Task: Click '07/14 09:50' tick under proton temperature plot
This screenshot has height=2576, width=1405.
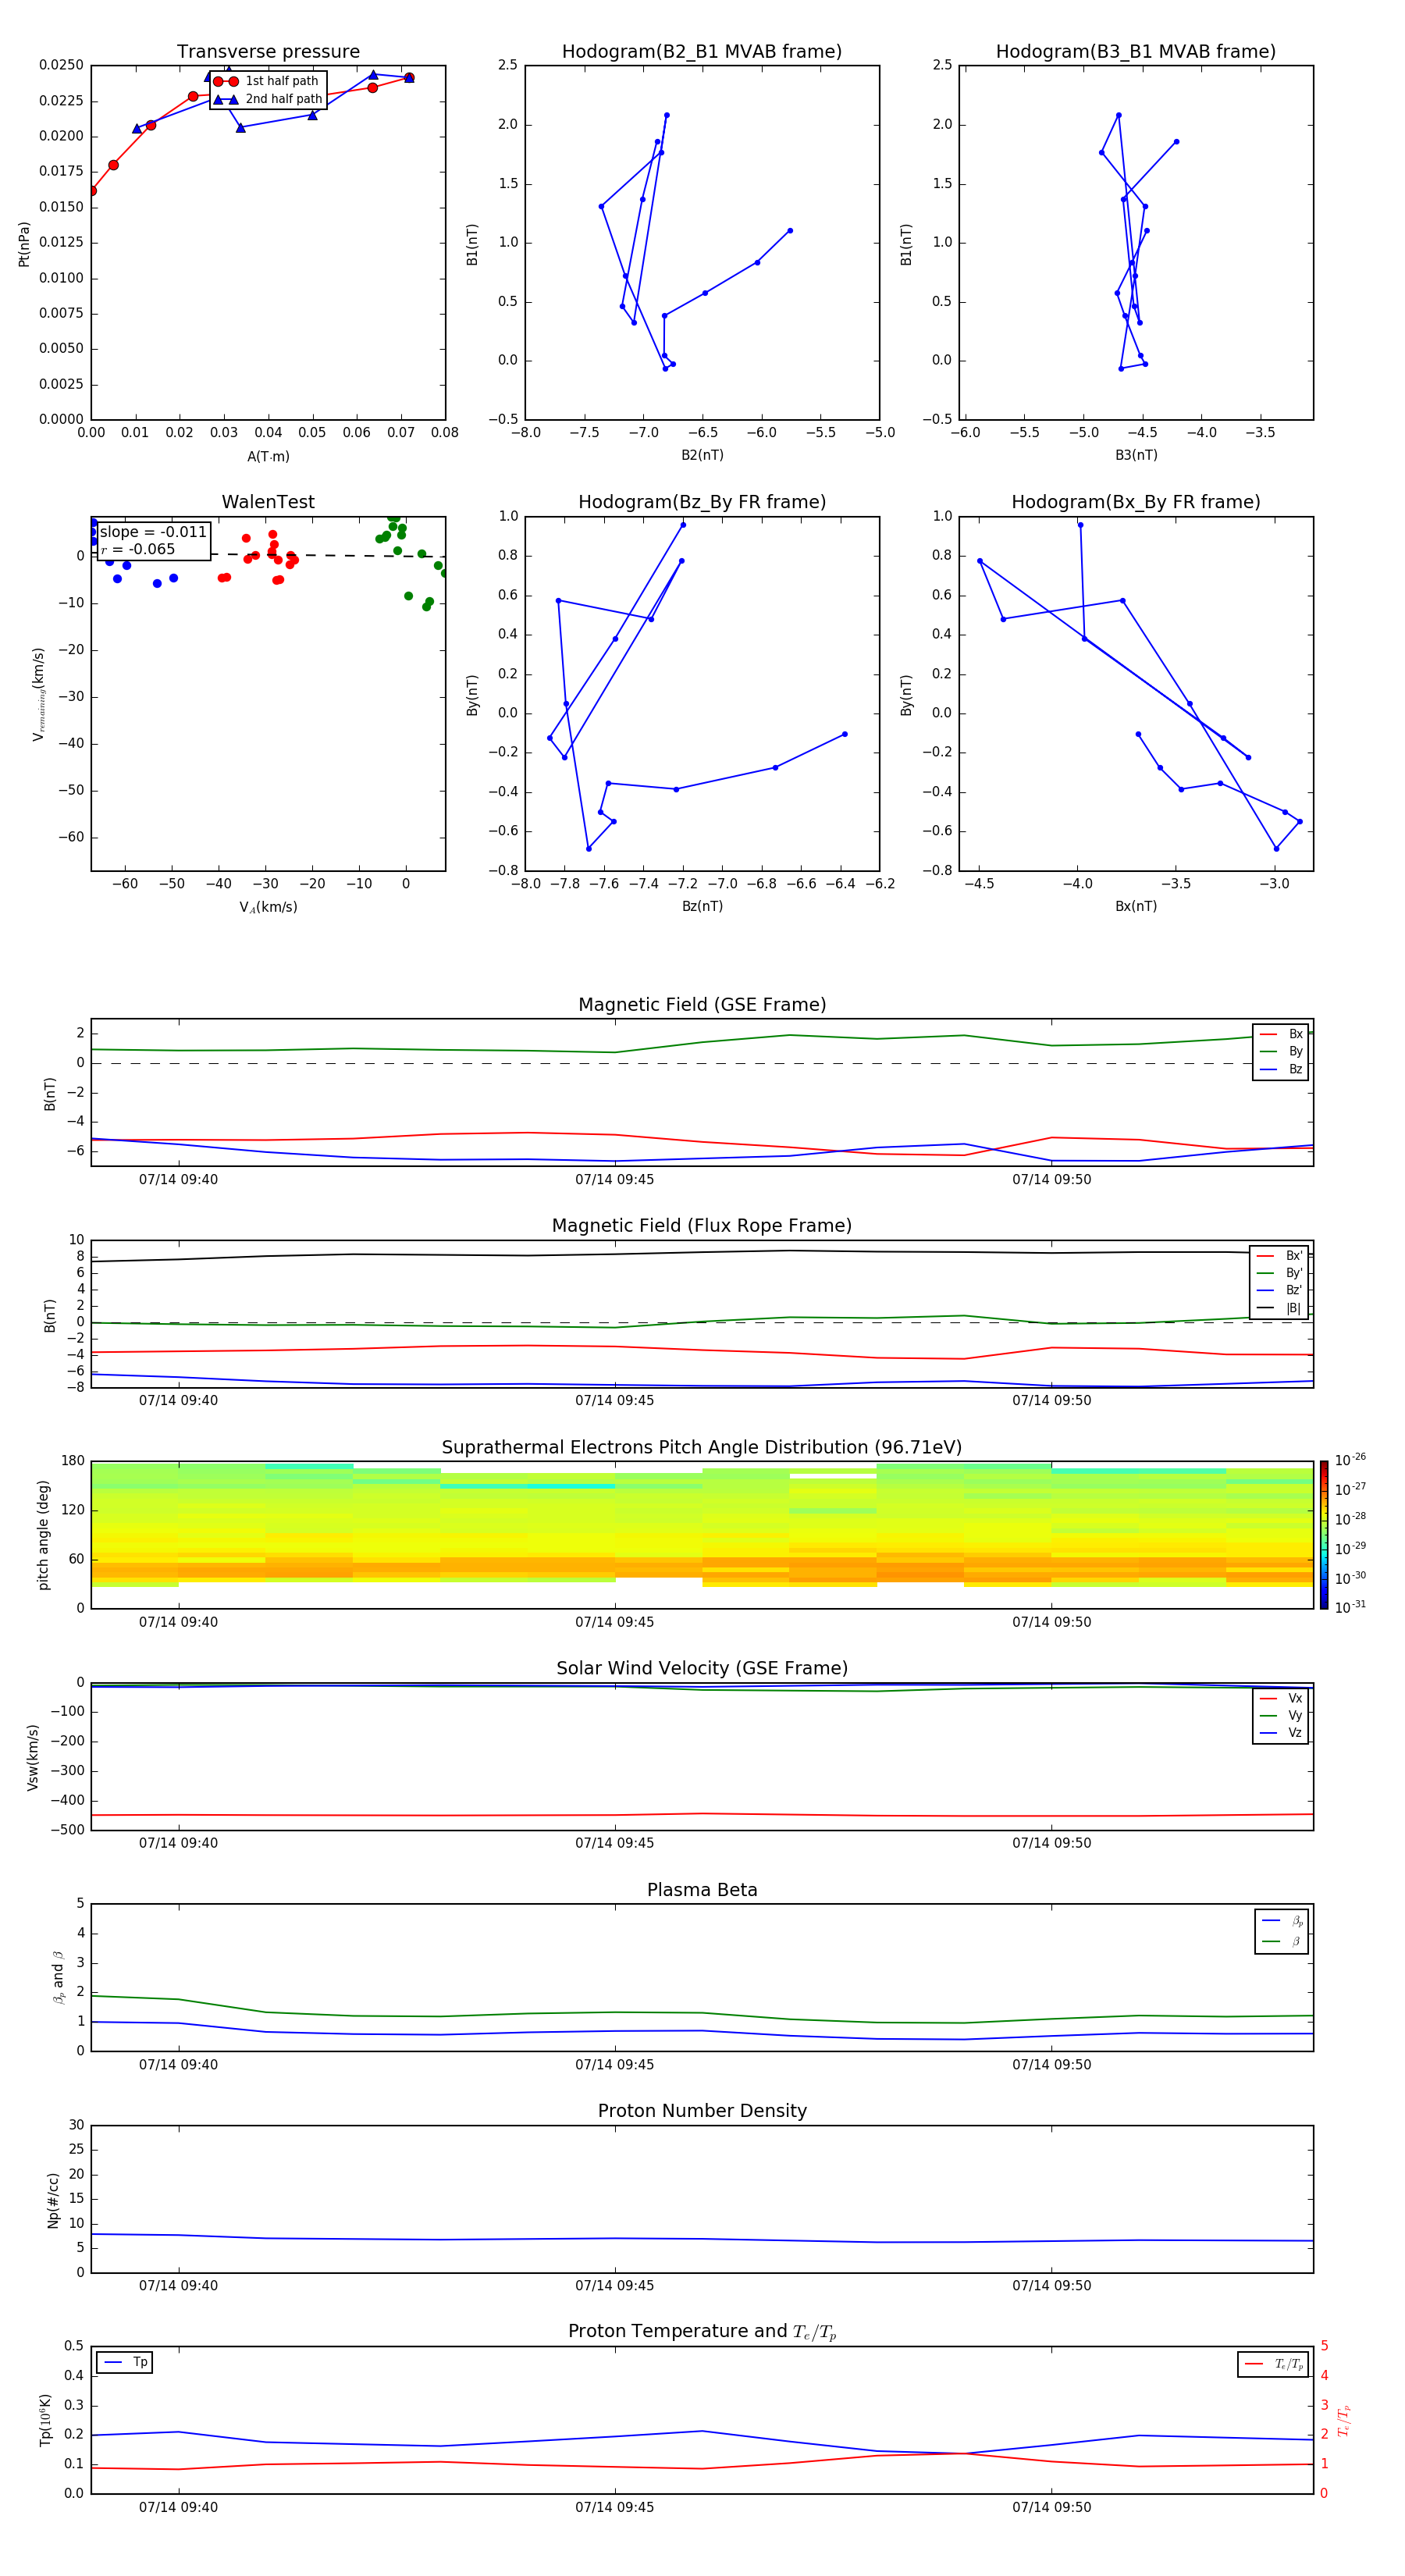Action: pyautogui.click(x=1051, y=2507)
